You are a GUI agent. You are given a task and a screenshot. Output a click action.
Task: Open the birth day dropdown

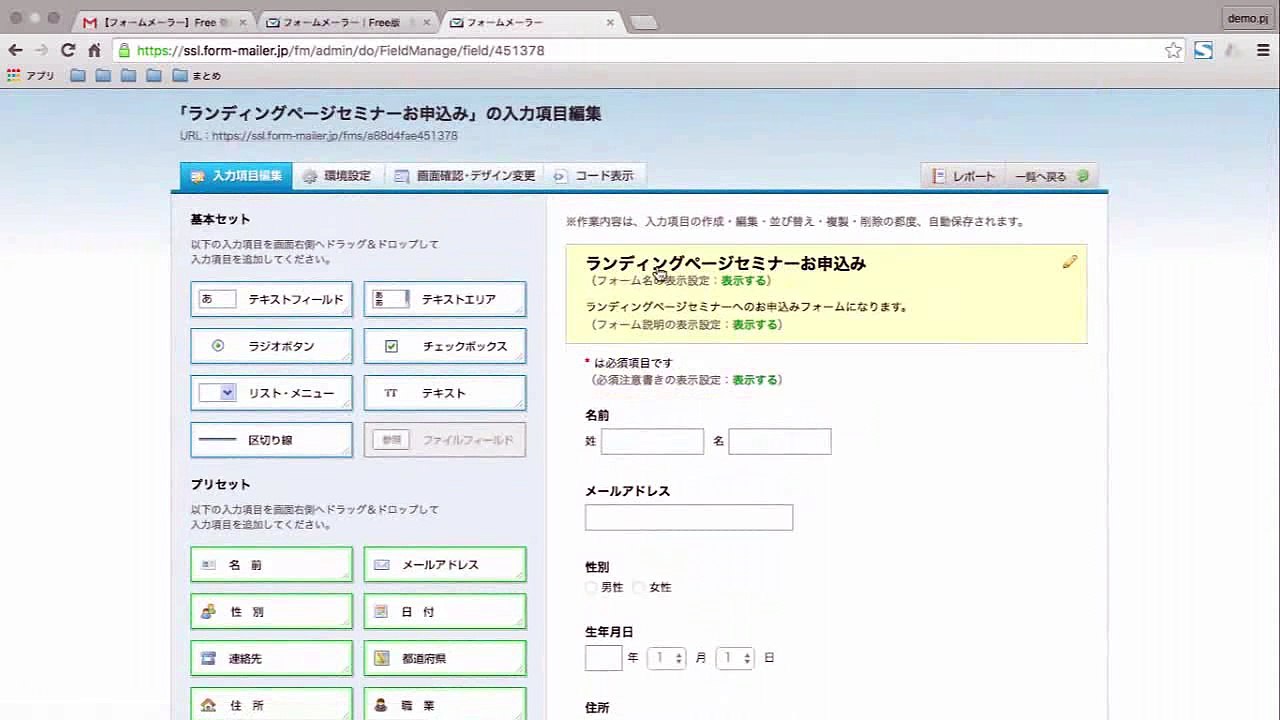tap(735, 658)
